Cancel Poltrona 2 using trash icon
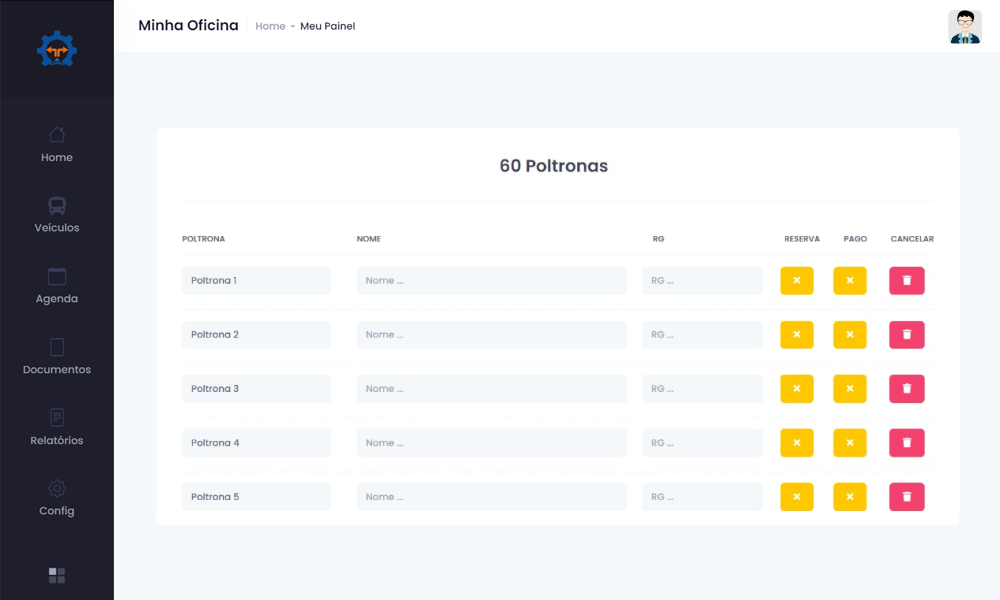 907,335
